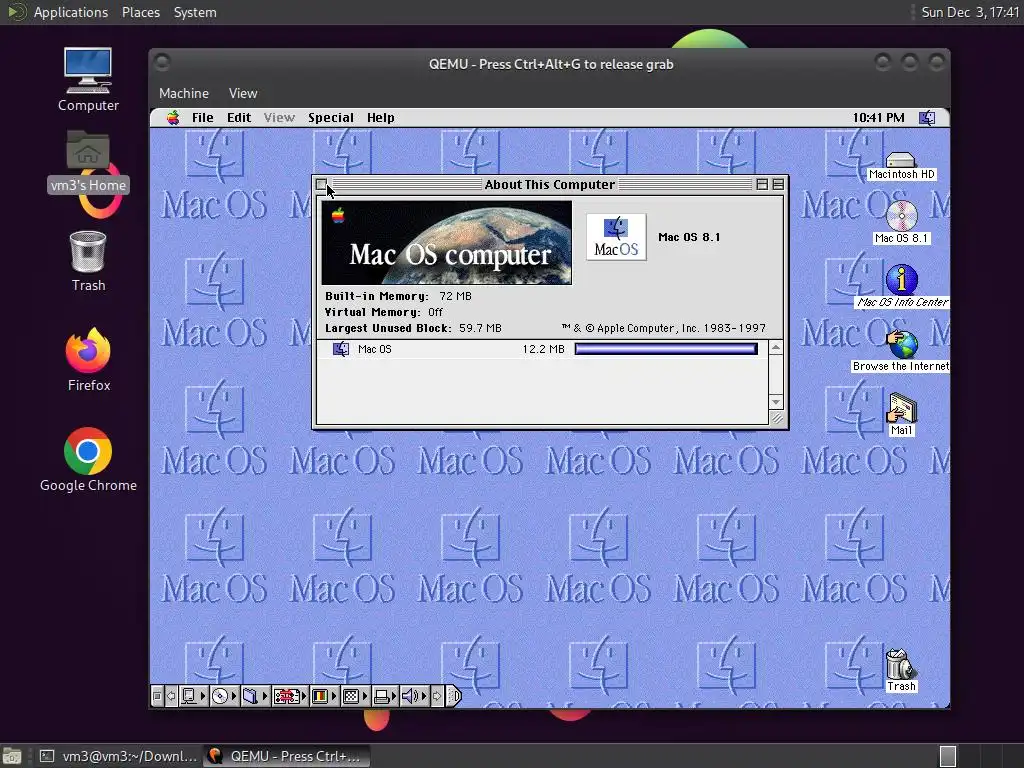This screenshot has height=768, width=1024.
Task: Open the Applications menu in the top panel
Action: 71,12
